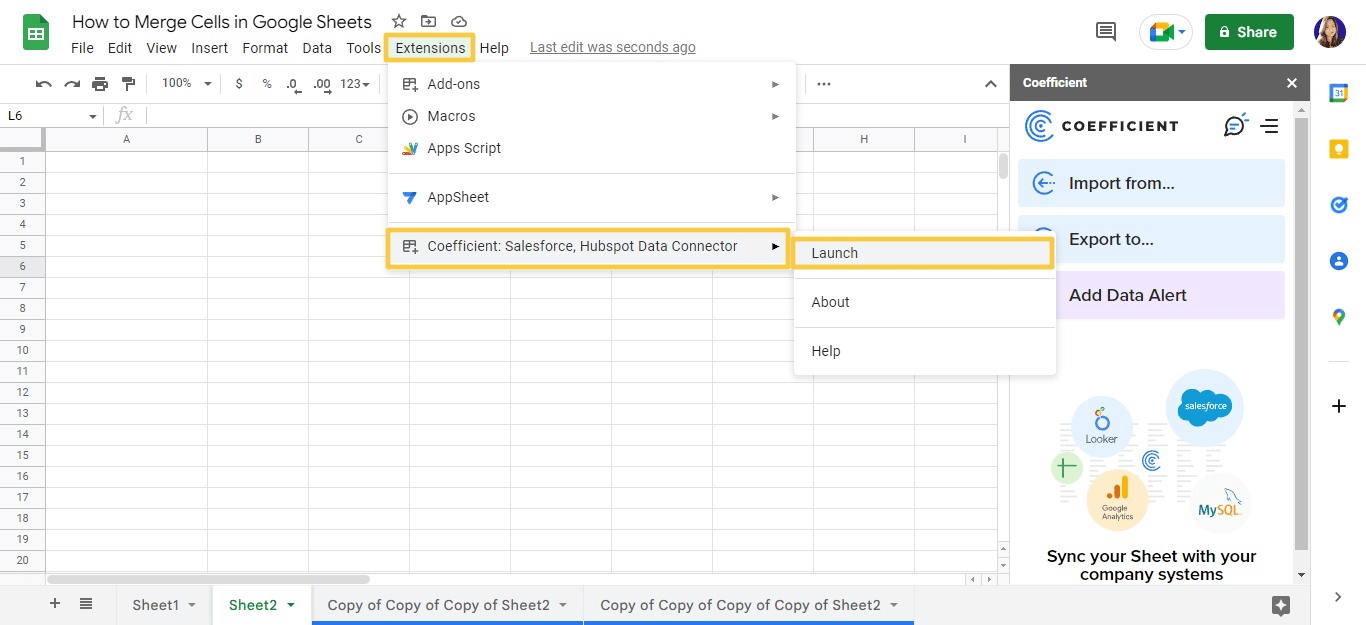Select the paint format roller icon

click(128, 84)
